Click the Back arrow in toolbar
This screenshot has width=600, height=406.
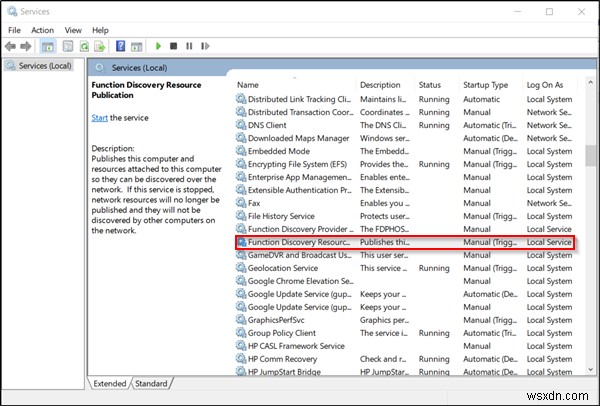[12, 46]
